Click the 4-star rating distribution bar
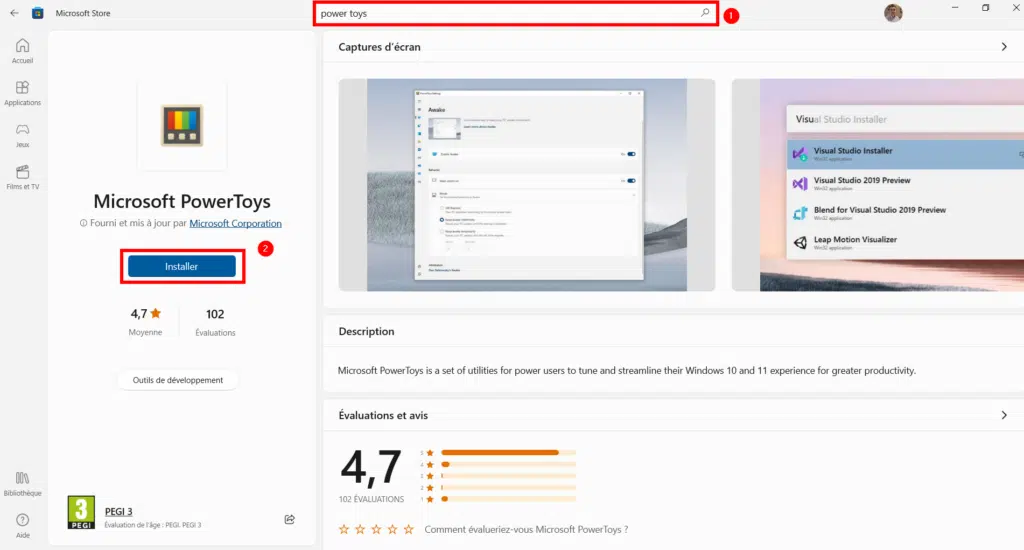1024x550 pixels. click(509, 464)
